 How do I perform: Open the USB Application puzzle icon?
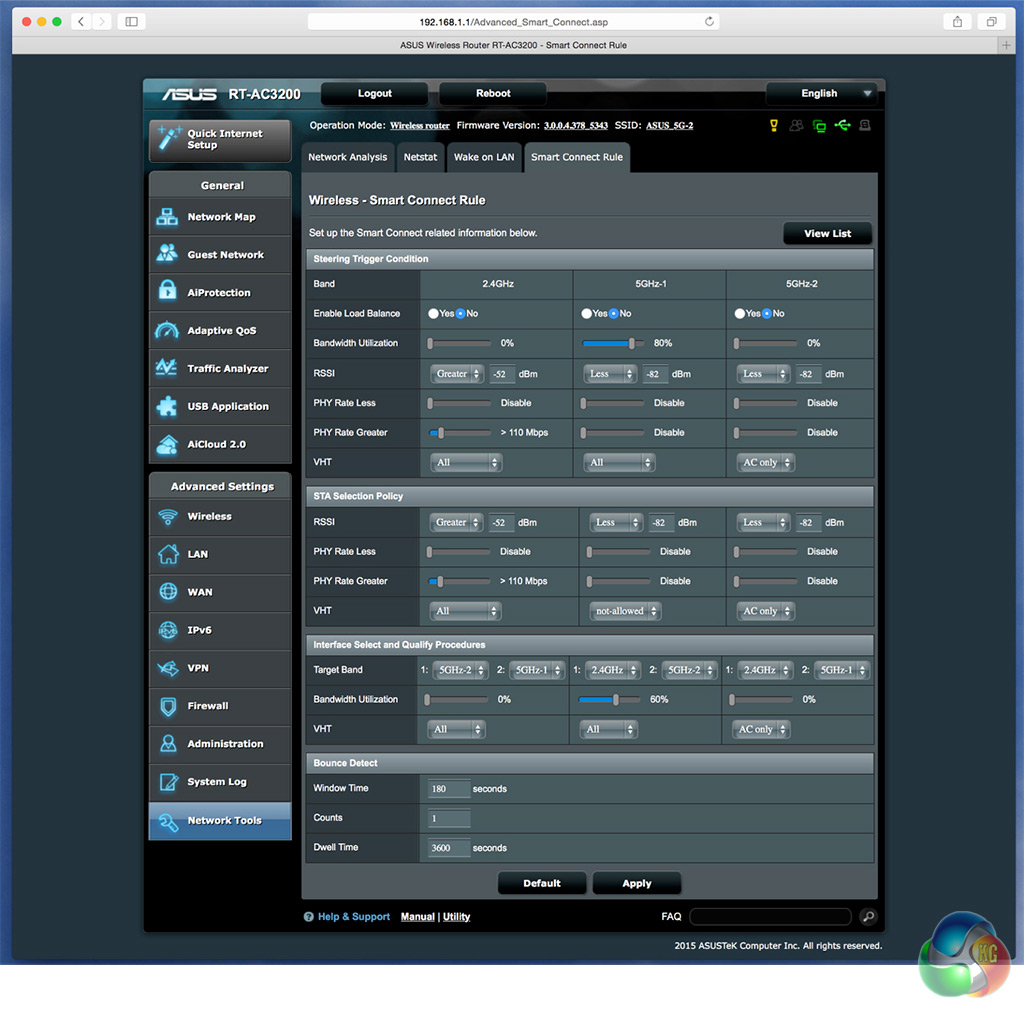click(167, 407)
